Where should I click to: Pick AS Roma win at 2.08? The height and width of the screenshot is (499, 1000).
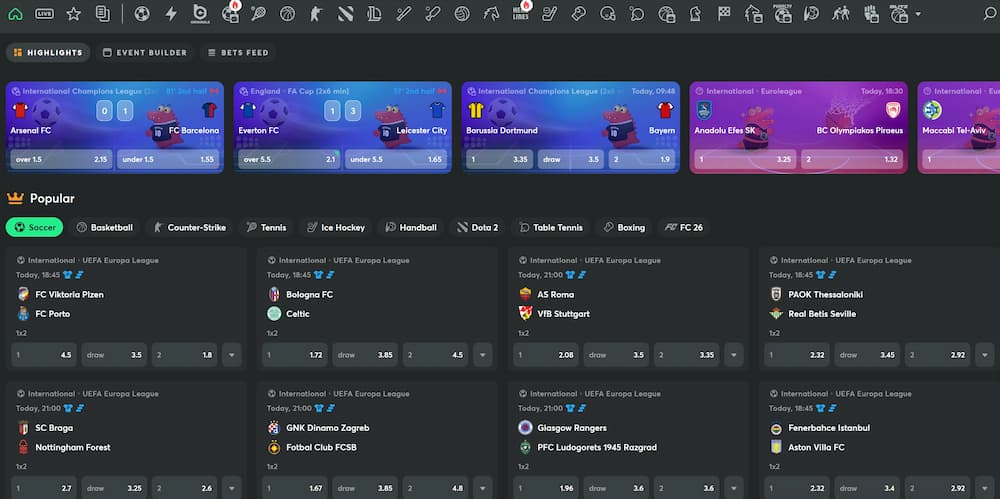click(546, 355)
